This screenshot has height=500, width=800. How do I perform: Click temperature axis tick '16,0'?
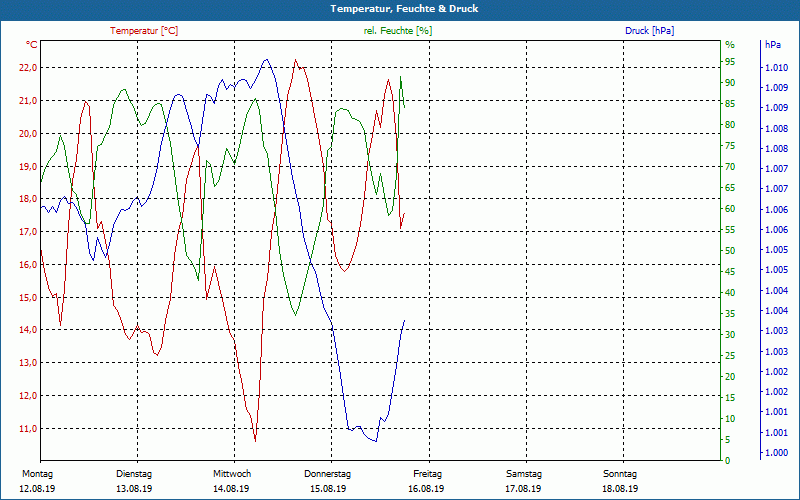[29, 265]
